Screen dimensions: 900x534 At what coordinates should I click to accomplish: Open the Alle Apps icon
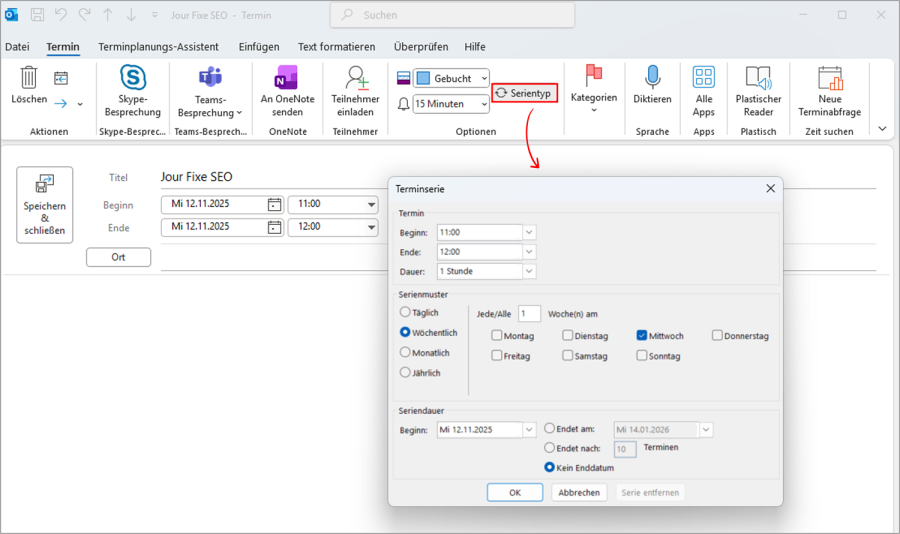pos(704,76)
